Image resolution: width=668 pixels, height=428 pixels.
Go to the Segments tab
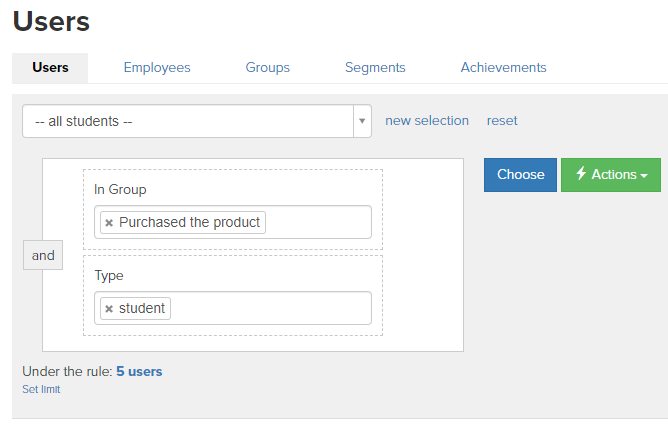click(x=375, y=67)
